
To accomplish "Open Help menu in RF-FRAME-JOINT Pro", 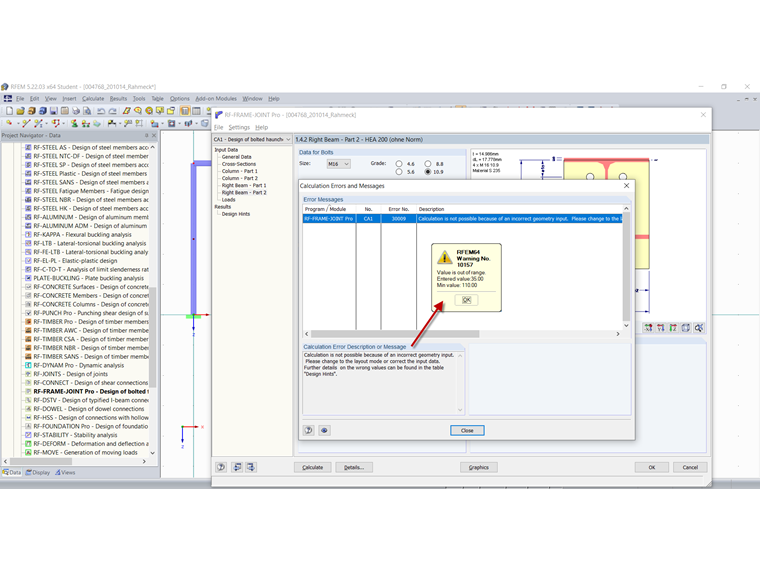I will click(262, 127).
